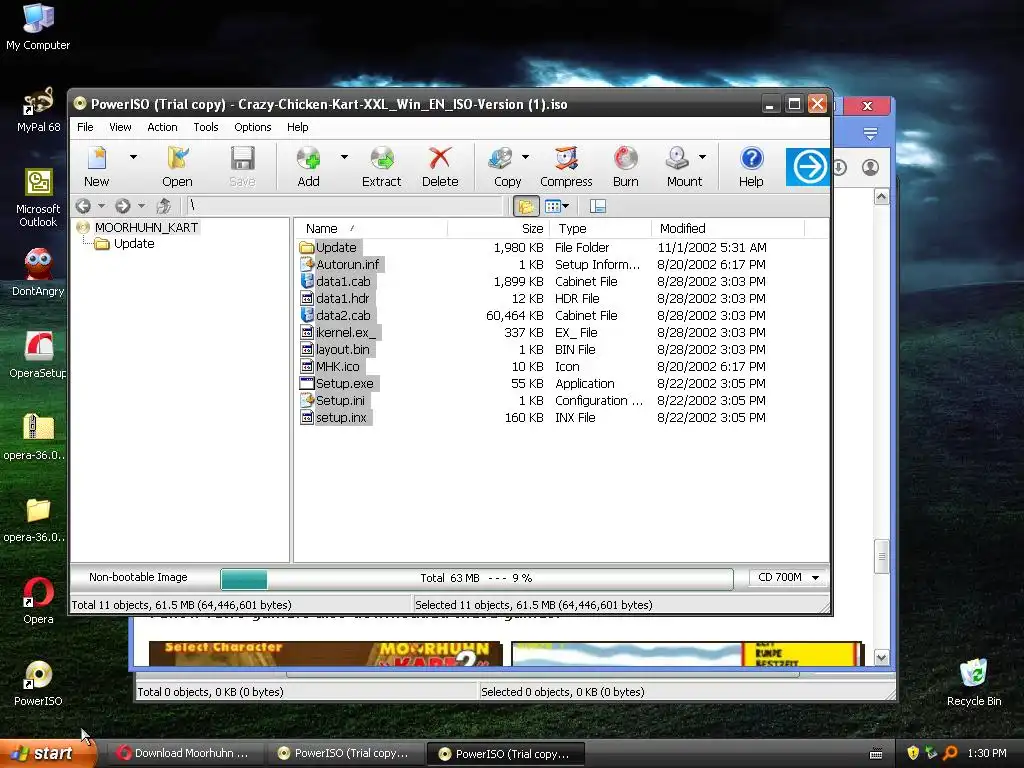Select the MHK.ico file

point(337,366)
